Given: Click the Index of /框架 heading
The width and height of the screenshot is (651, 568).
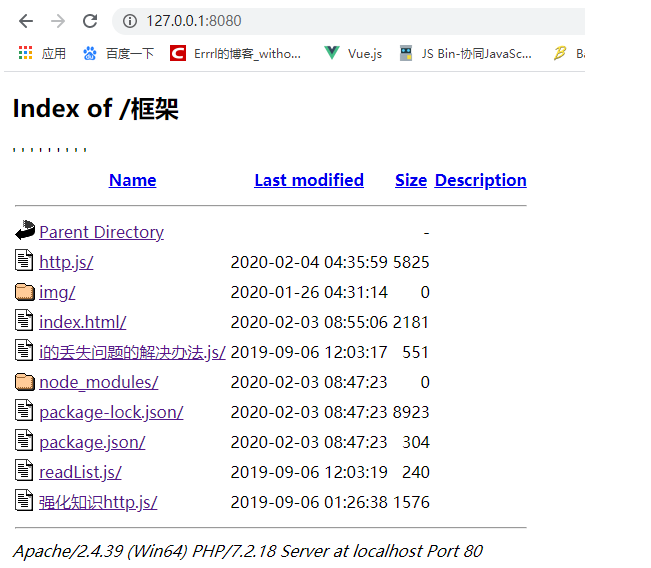Looking at the screenshot, I should [95, 109].
